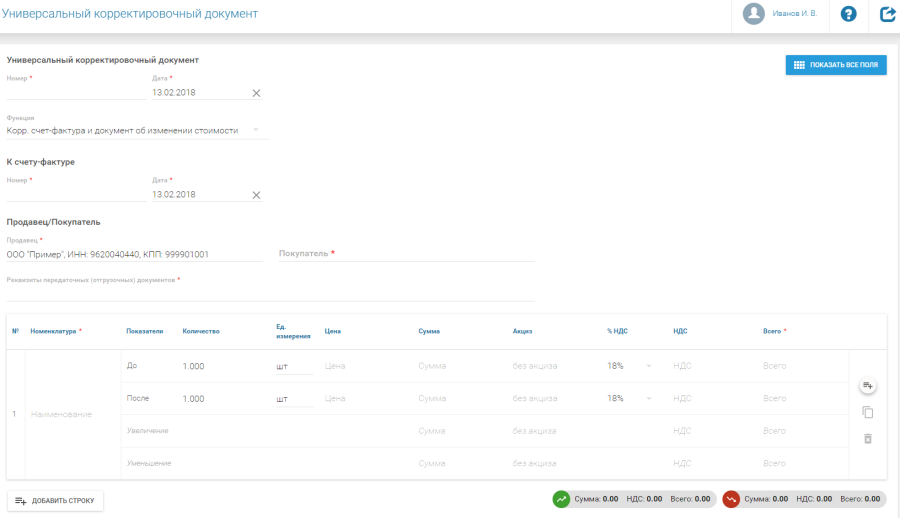Click the Наименование cell in row 1
Screen dimensions: 900x518
(x=65, y=414)
